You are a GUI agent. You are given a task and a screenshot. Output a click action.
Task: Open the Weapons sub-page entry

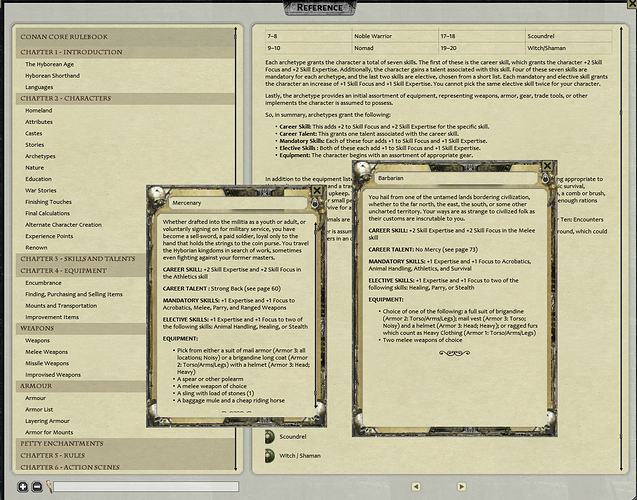37,340
